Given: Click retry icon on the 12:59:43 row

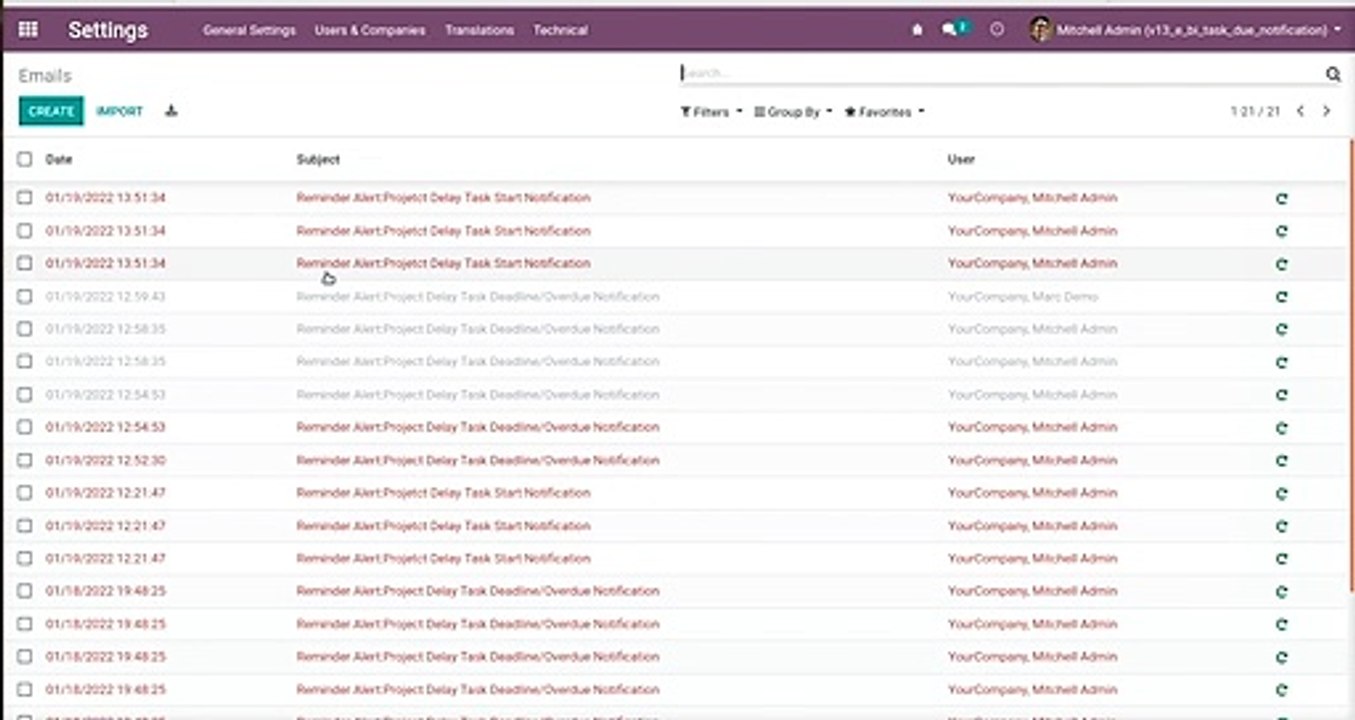Looking at the screenshot, I should tap(1282, 297).
